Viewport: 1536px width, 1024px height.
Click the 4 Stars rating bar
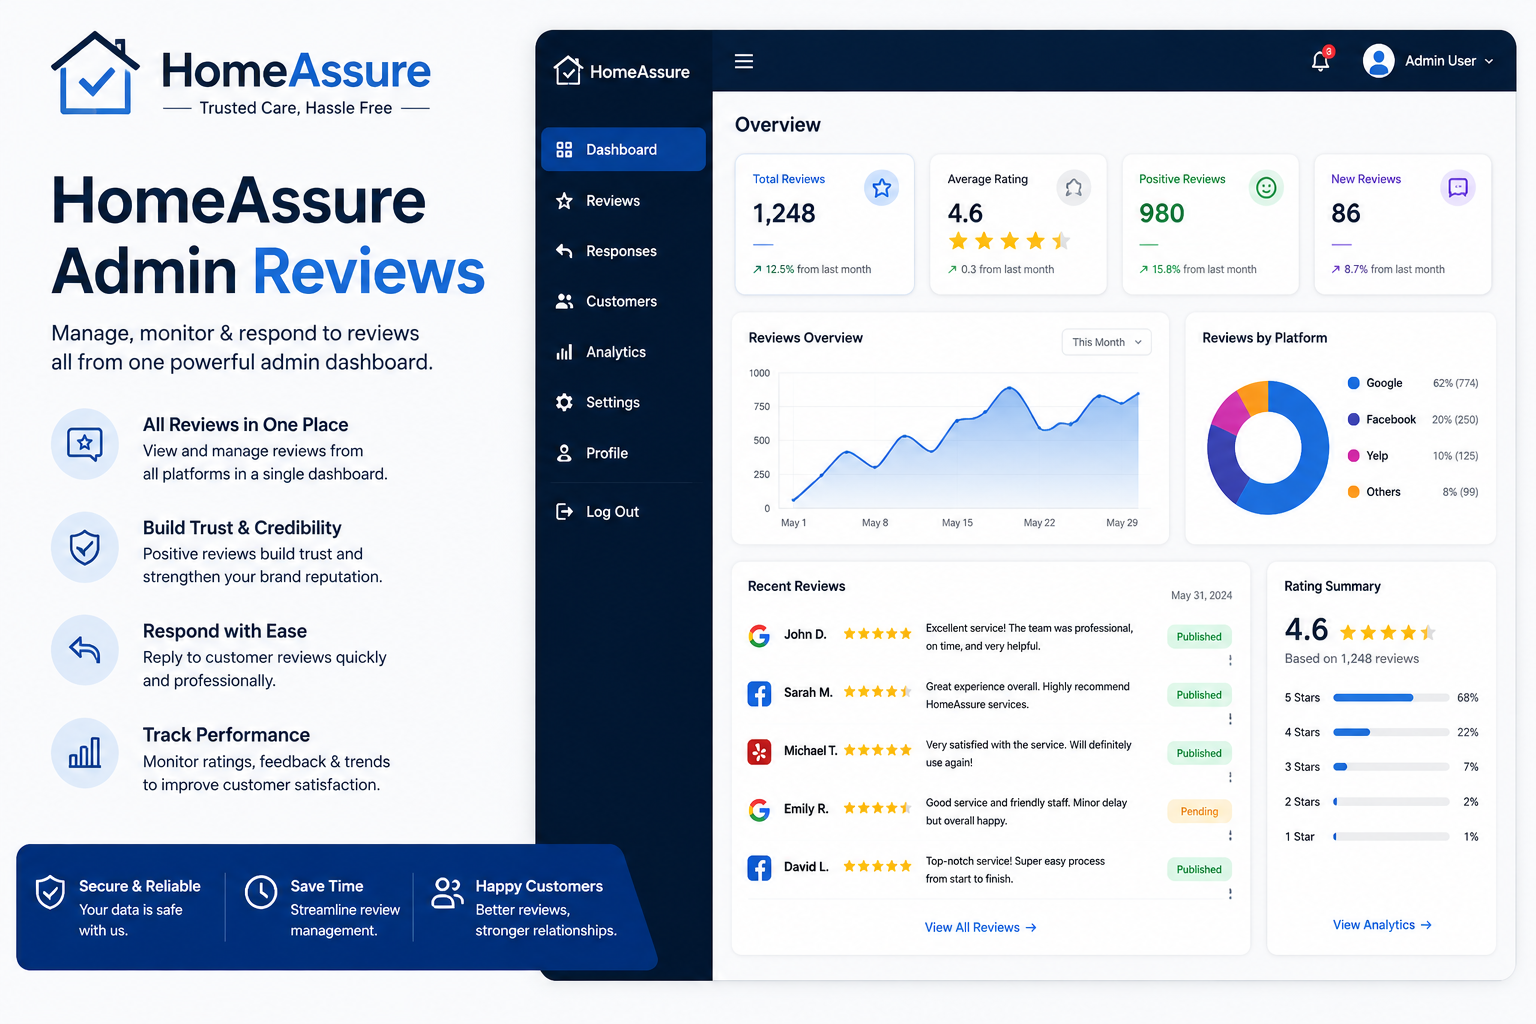1391,732
